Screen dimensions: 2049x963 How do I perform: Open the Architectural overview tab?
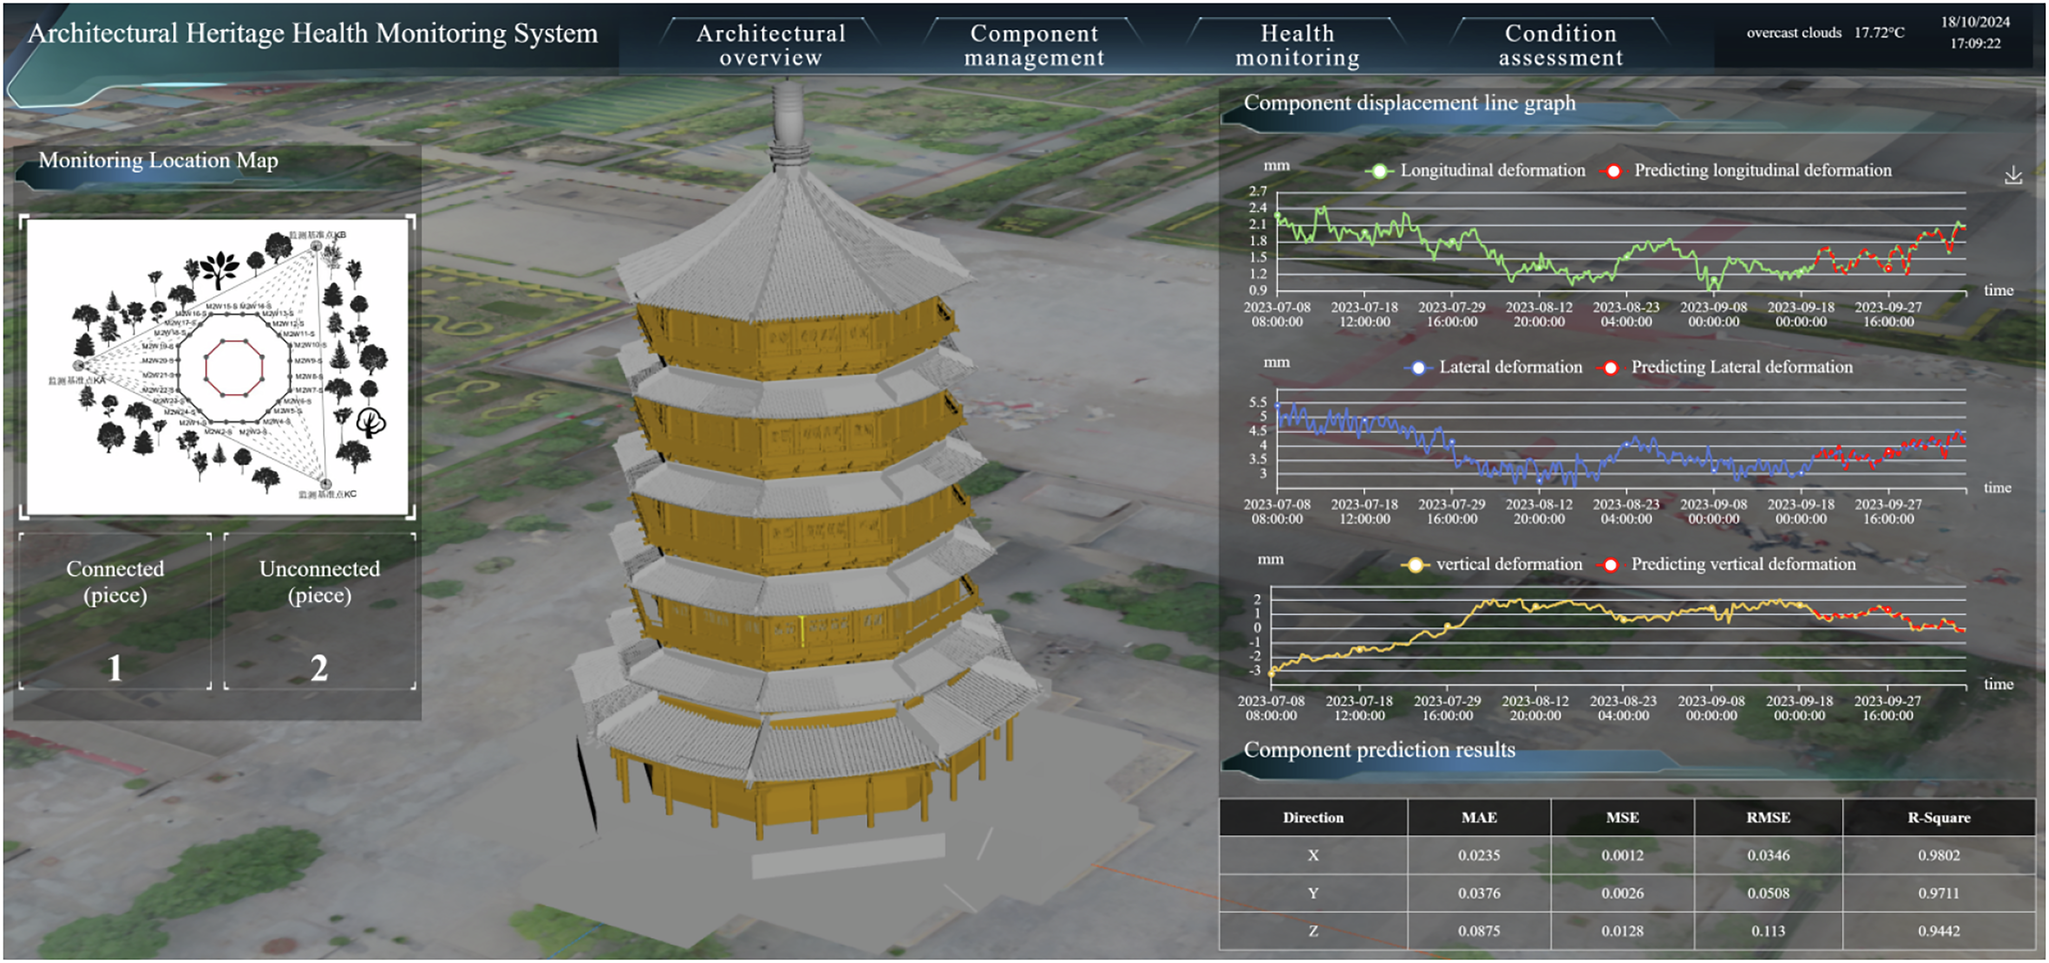771,45
